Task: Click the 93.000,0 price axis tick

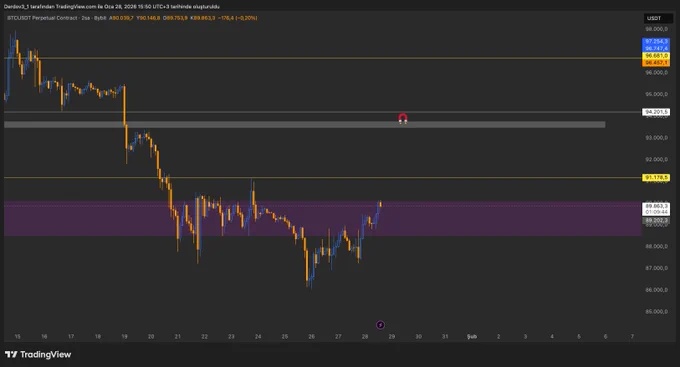Action: tap(657, 138)
